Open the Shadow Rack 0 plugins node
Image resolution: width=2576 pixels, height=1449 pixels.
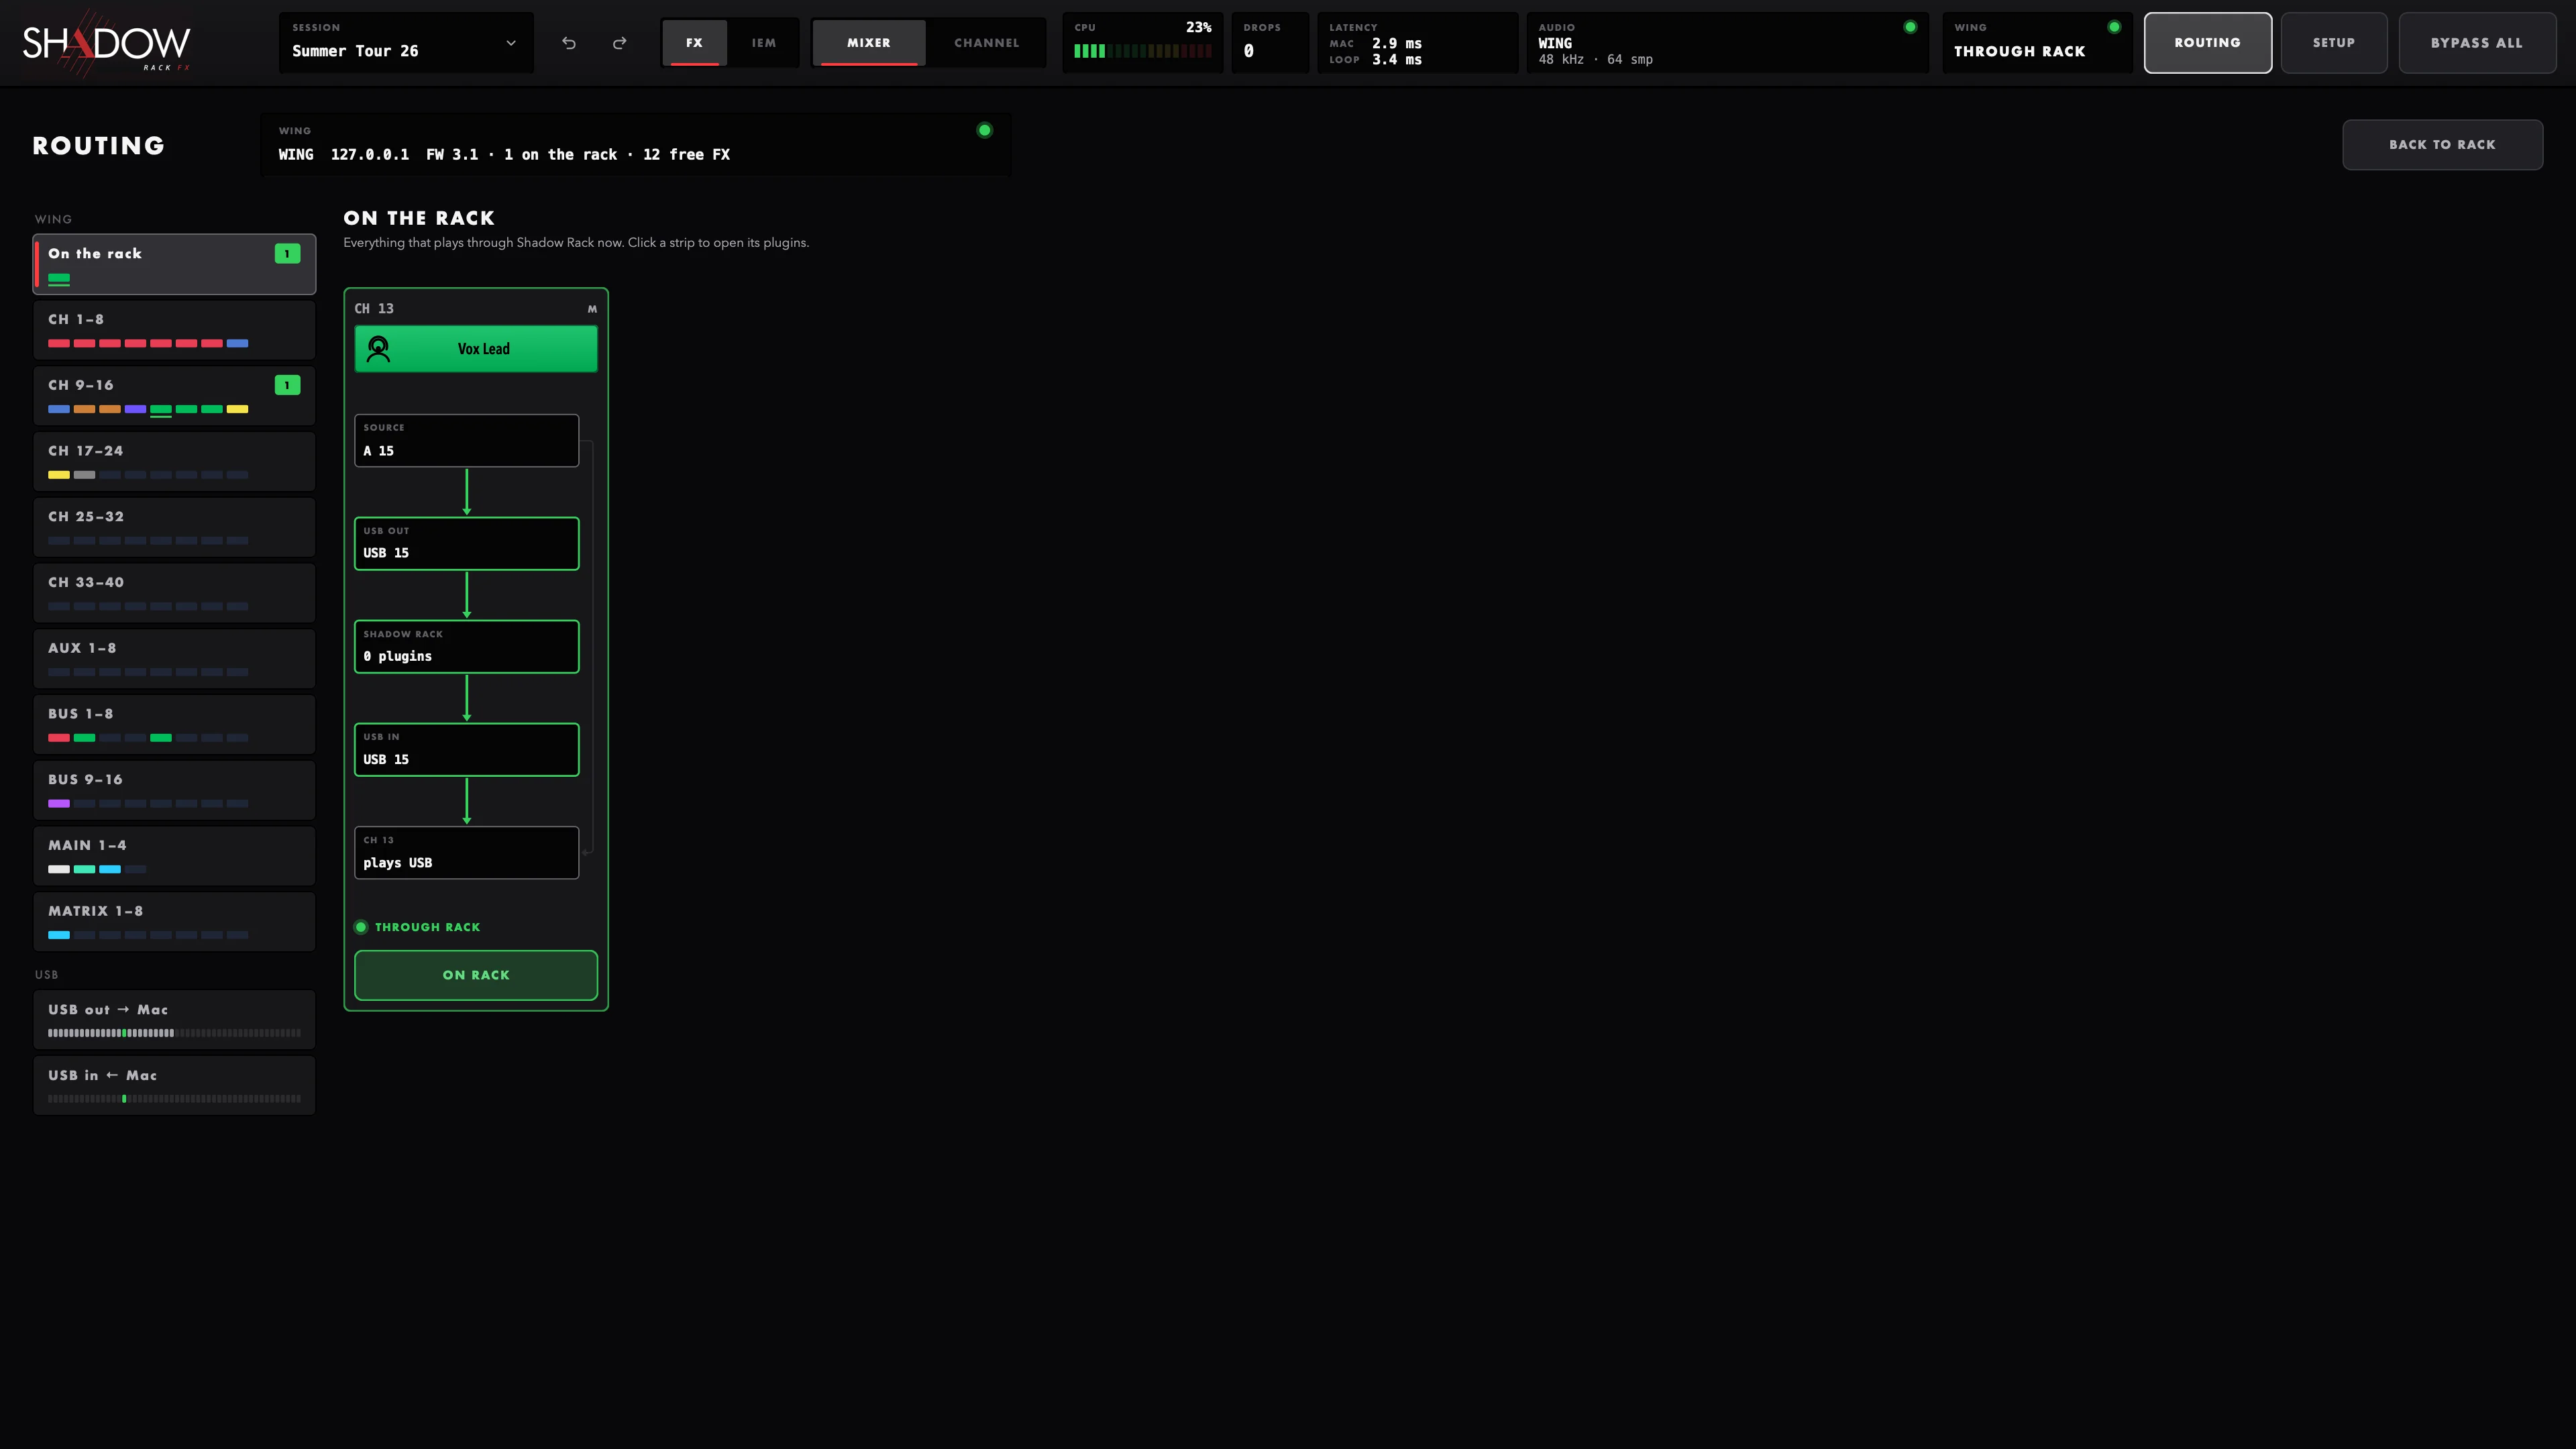tap(466, 647)
